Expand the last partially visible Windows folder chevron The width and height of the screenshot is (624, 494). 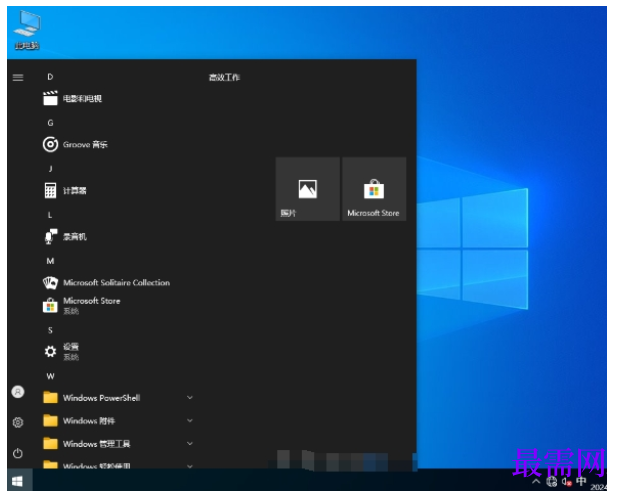(190, 466)
